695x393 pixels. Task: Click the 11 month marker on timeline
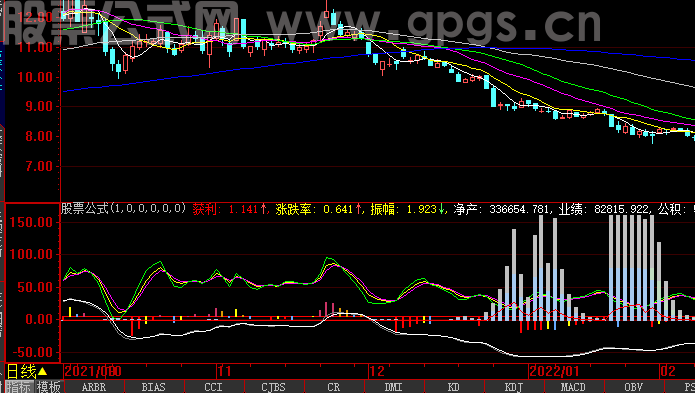(225, 371)
